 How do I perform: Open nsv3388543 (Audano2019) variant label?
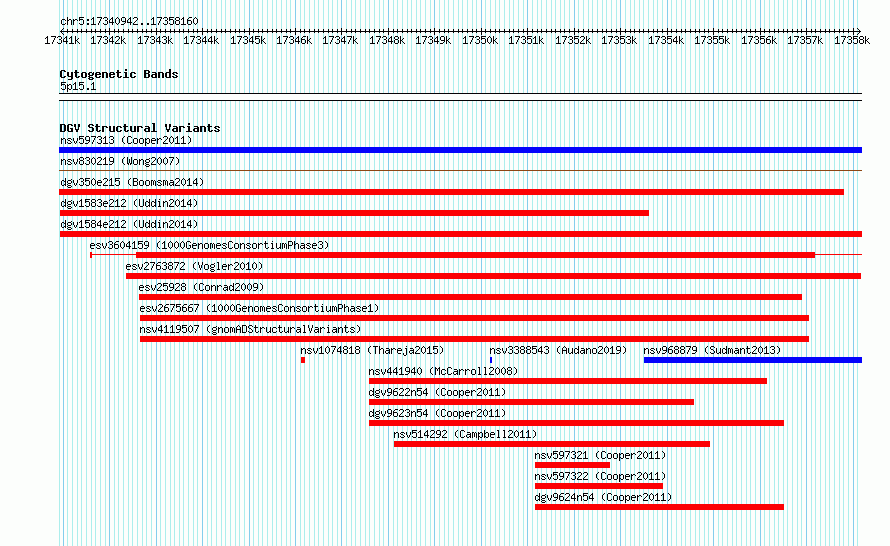tap(558, 350)
